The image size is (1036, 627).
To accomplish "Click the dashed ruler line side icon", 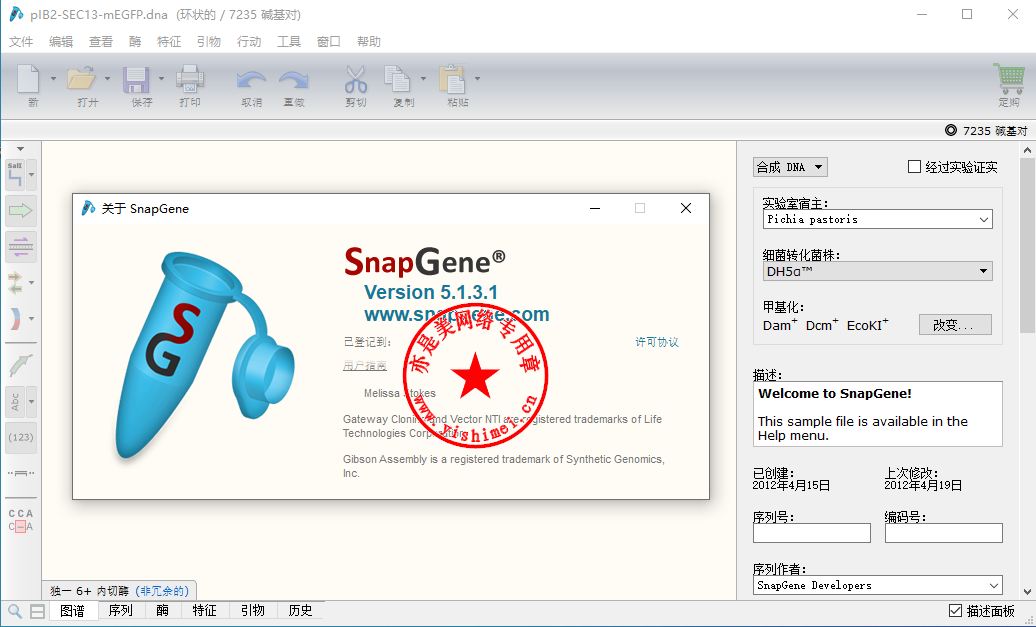I will tap(20, 473).
